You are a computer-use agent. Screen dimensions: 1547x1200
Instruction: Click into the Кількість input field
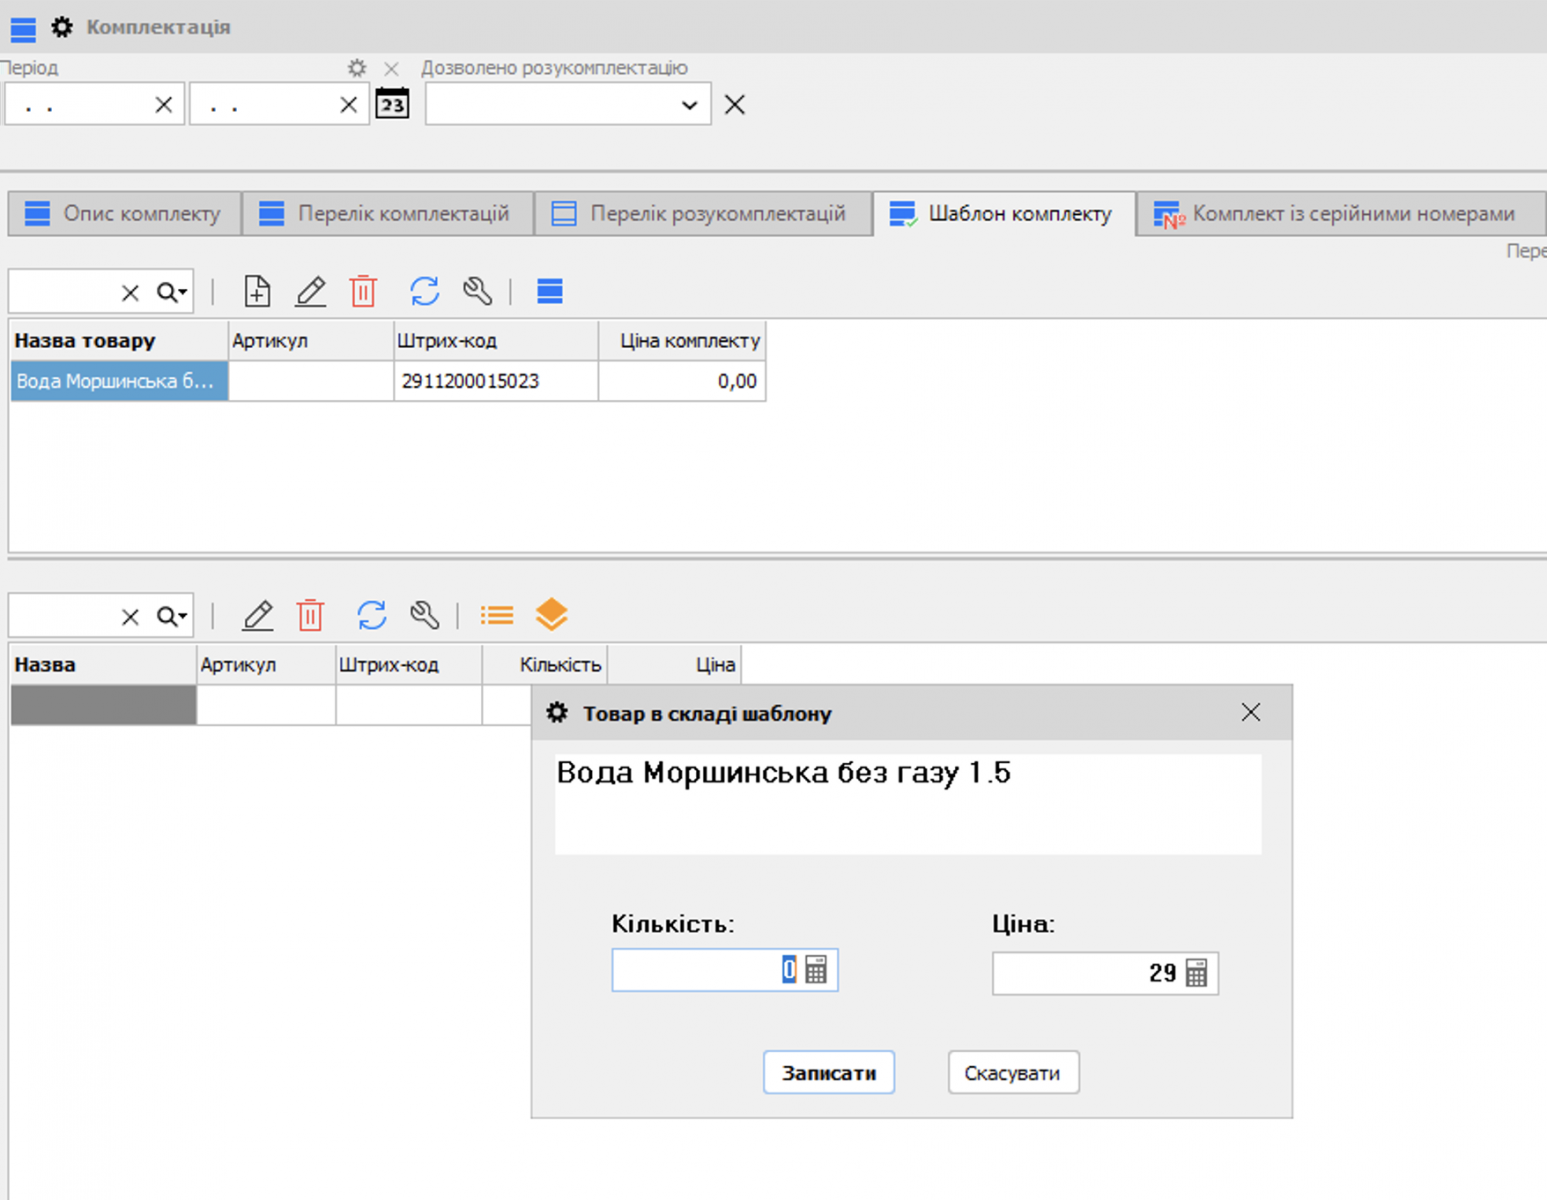tap(700, 970)
